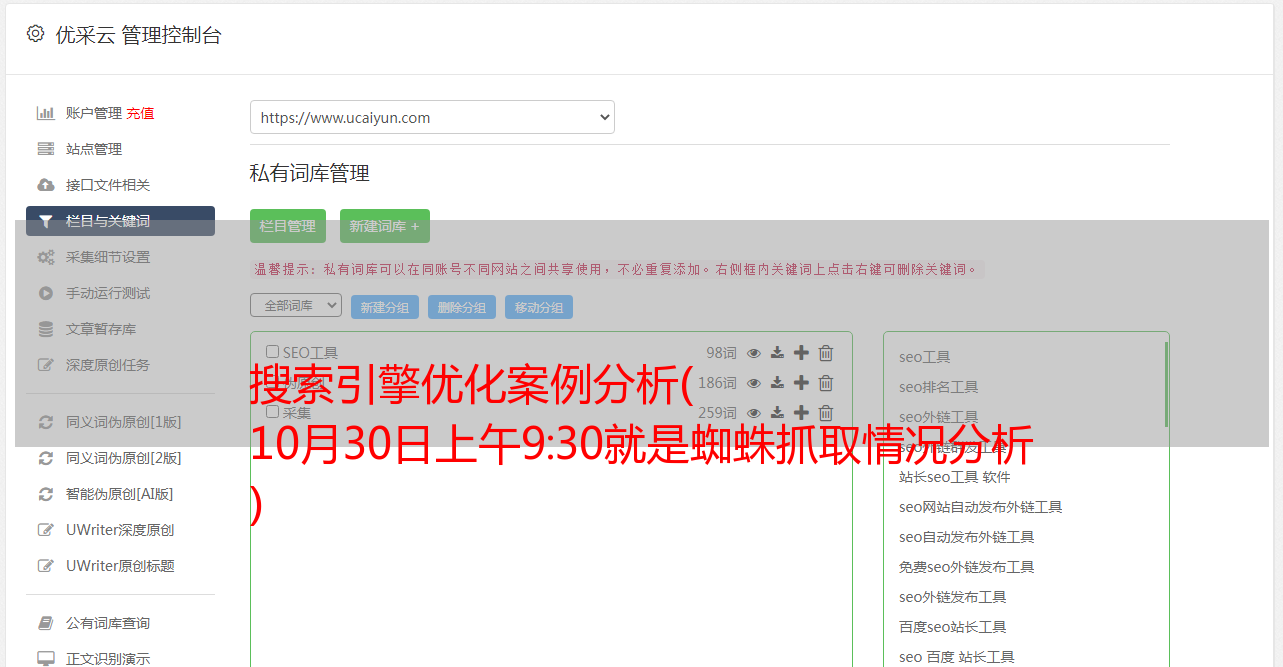Click the play circle icon next to 手动运行测试
The height and width of the screenshot is (667, 1283).
46,293
